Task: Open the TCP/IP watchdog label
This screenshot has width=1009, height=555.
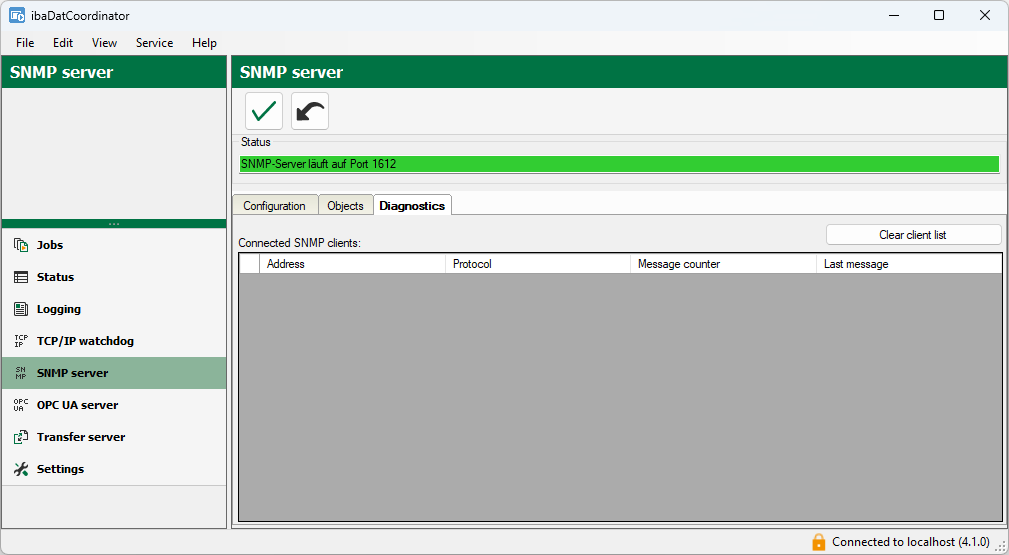Action: click(x=85, y=341)
